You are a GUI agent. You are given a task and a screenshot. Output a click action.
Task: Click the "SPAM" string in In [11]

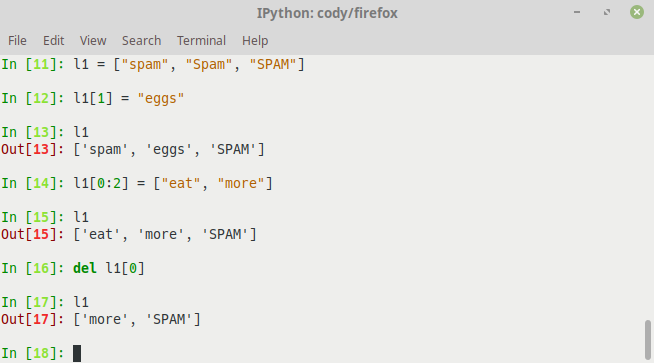[x=273, y=65]
